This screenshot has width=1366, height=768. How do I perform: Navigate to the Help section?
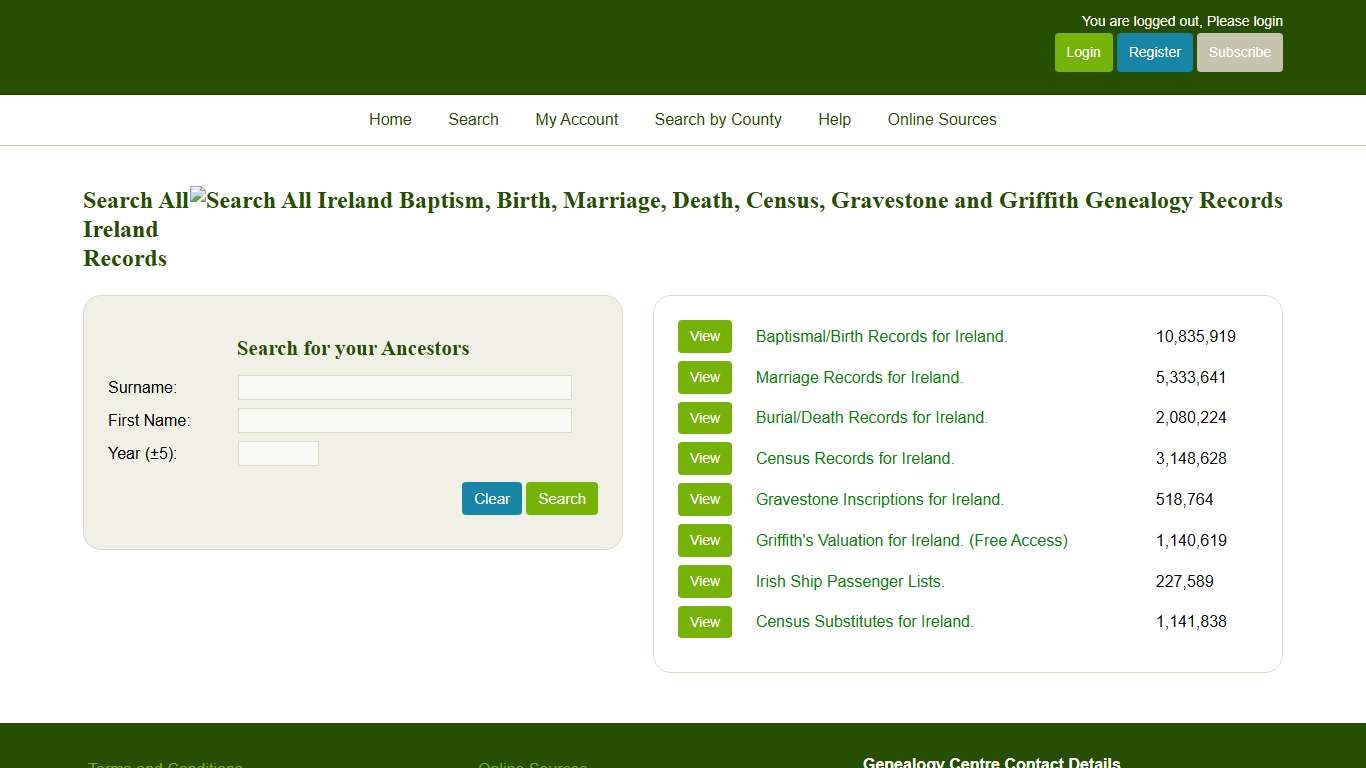pyautogui.click(x=834, y=119)
